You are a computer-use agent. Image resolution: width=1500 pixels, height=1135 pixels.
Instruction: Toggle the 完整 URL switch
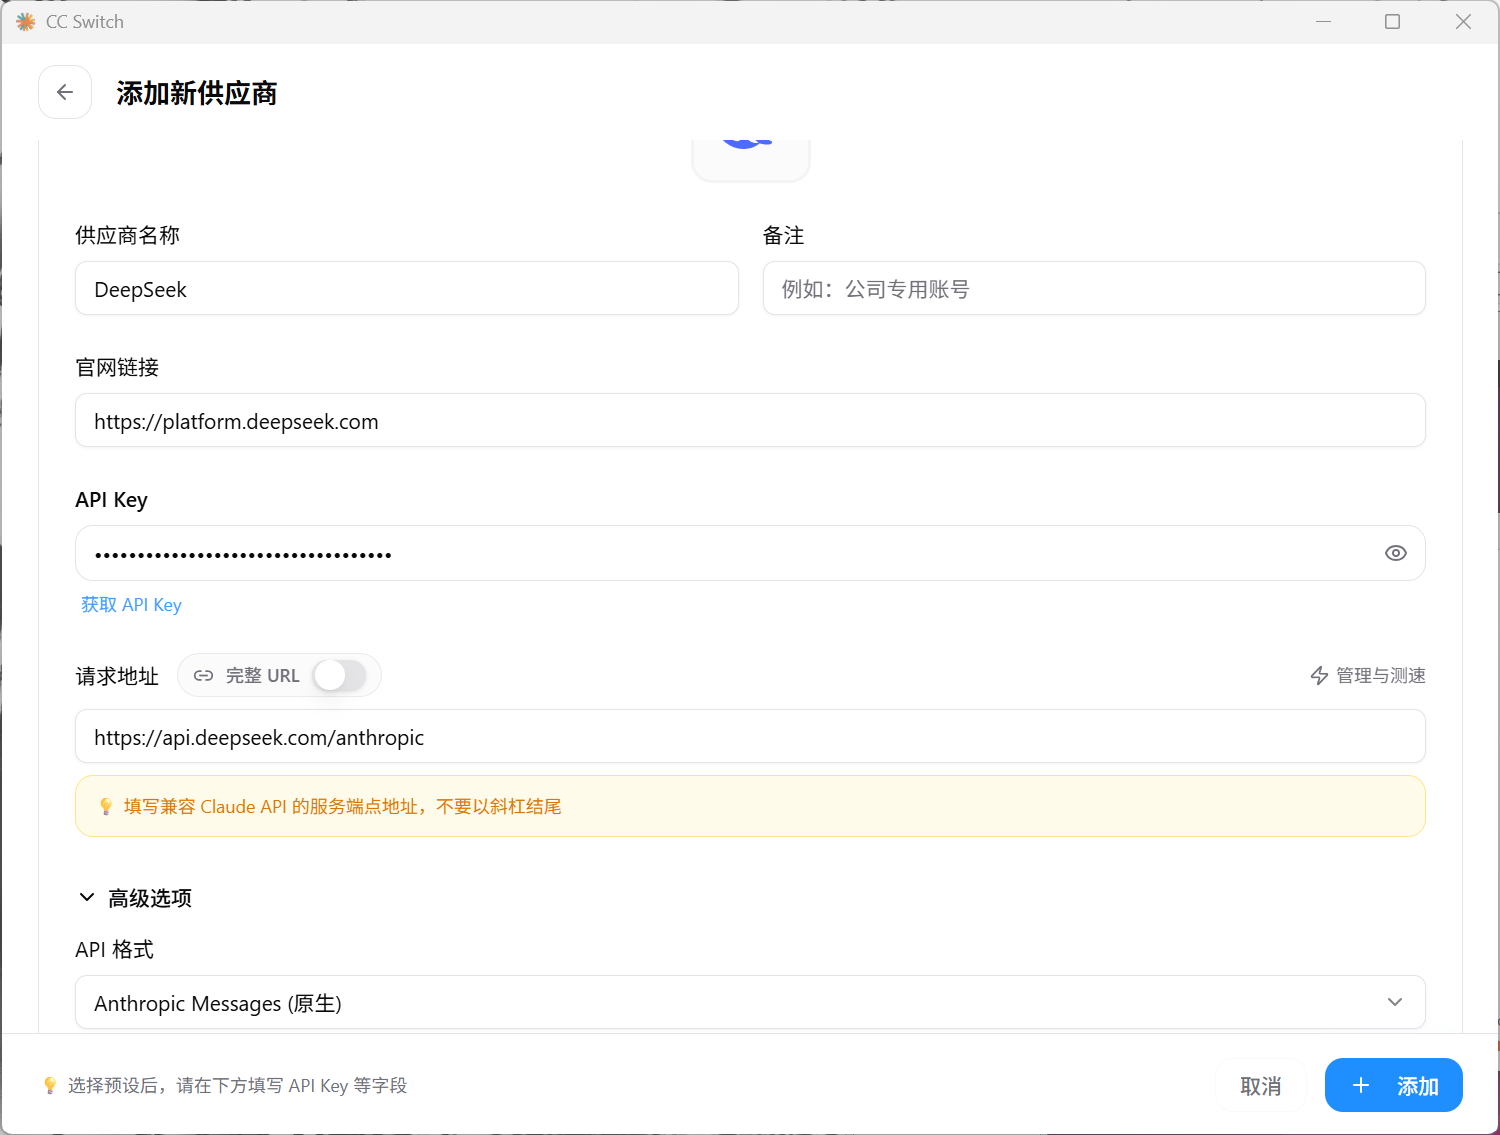[340, 675]
